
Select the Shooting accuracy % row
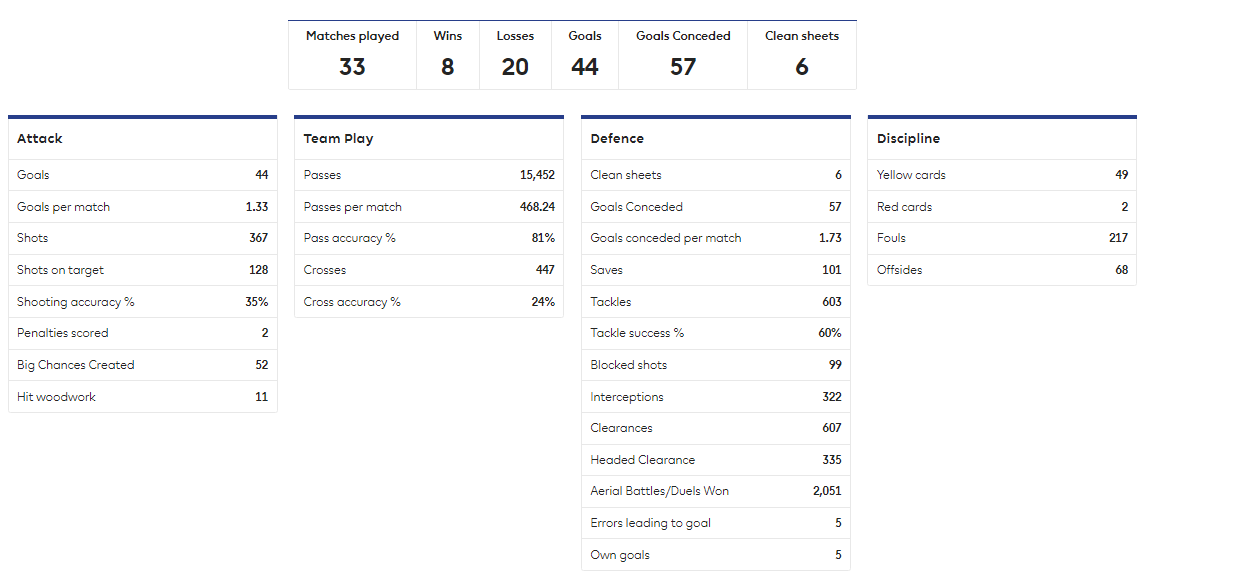[x=142, y=302]
